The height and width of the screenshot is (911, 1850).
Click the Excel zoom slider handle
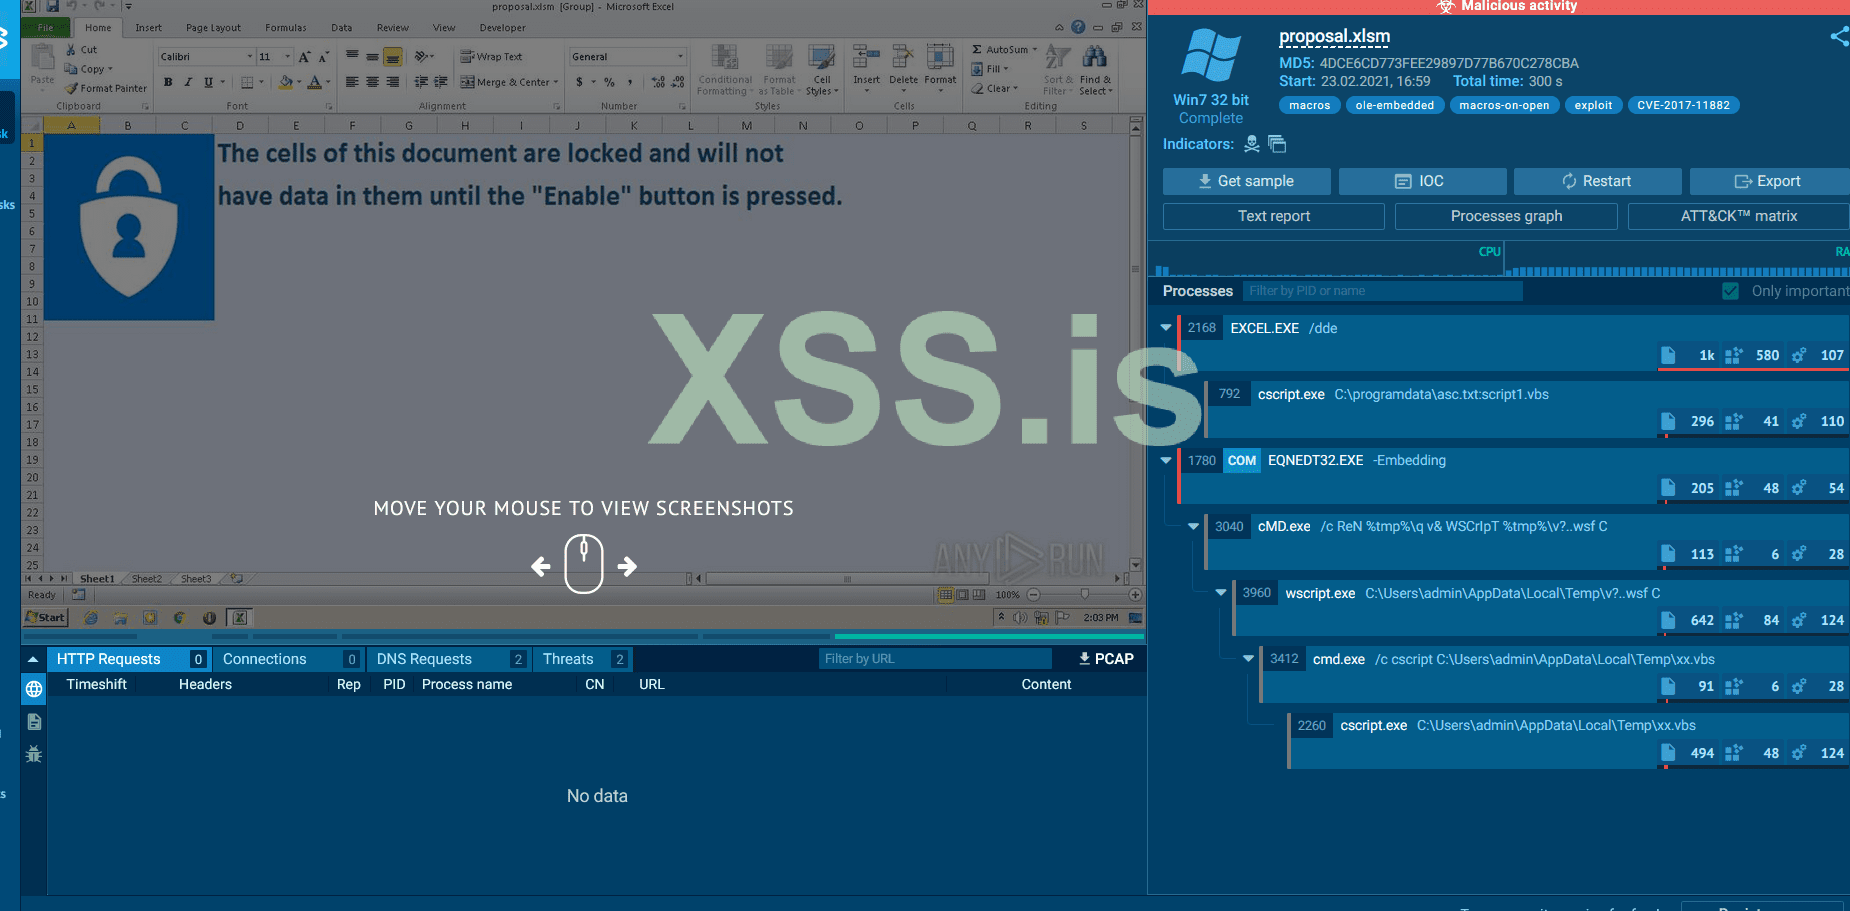pos(1085,595)
